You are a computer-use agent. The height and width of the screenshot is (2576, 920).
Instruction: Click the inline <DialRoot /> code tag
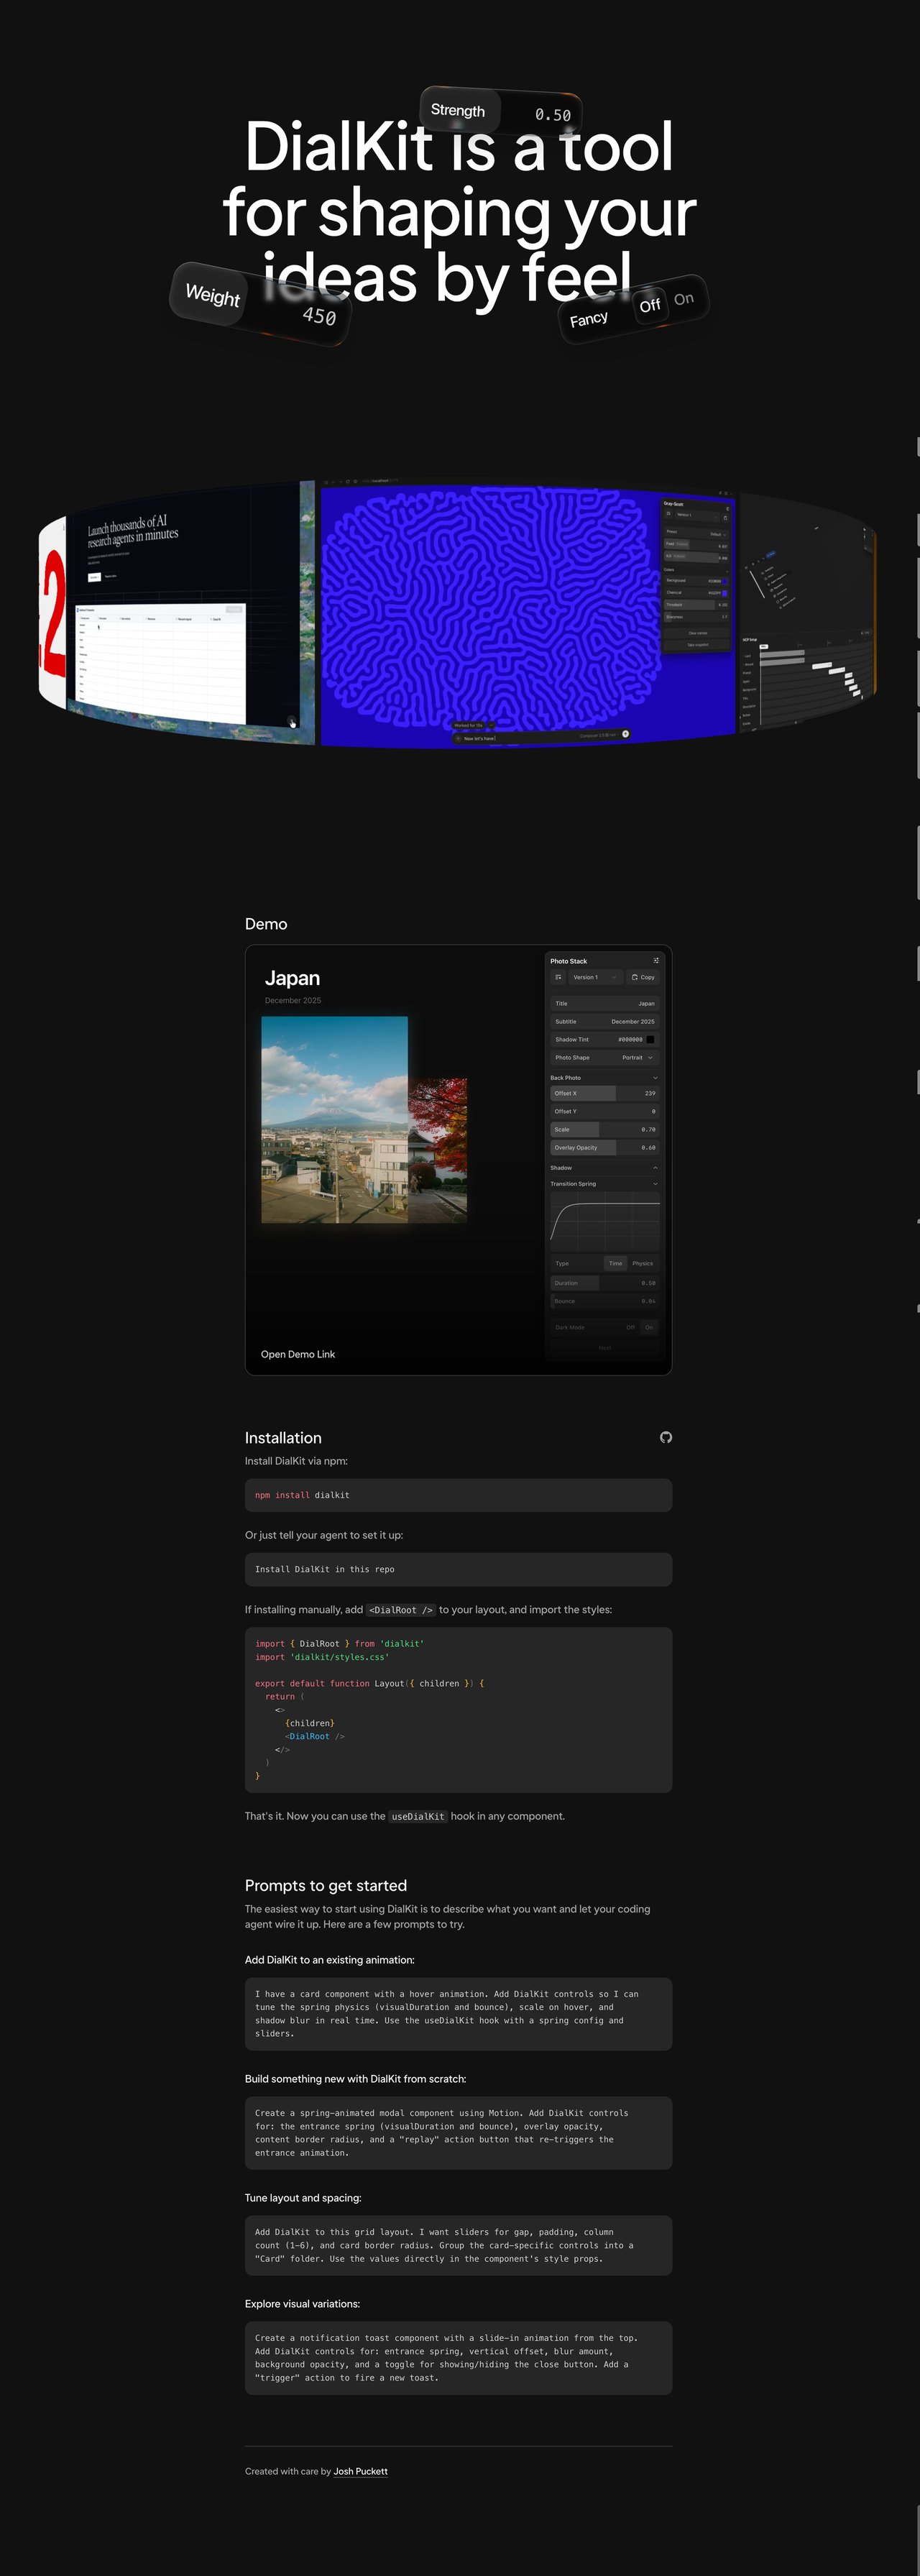tap(401, 1610)
